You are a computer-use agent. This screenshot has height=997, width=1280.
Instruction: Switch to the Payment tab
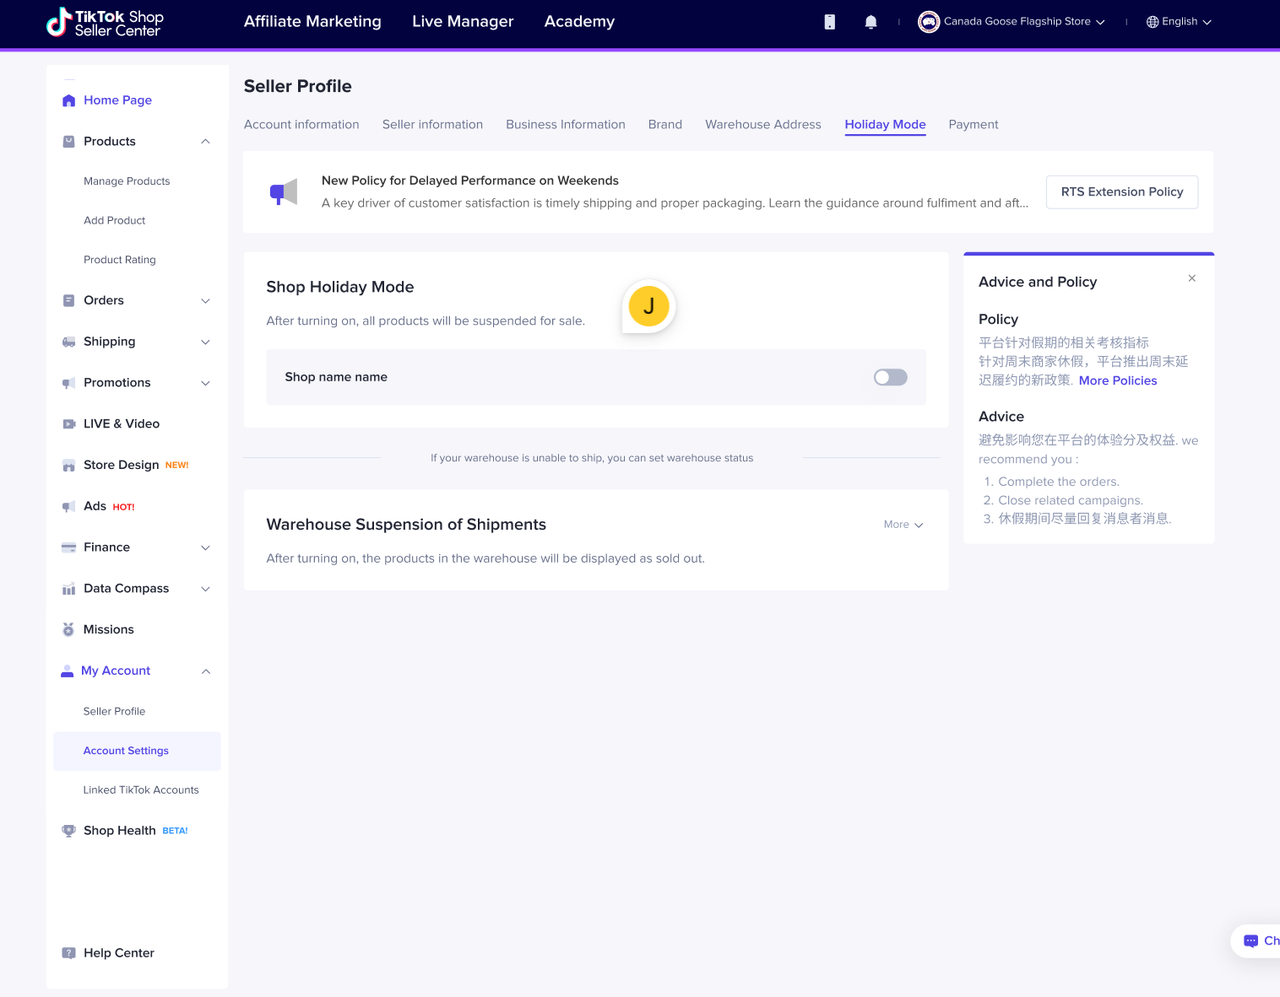pyautogui.click(x=973, y=125)
